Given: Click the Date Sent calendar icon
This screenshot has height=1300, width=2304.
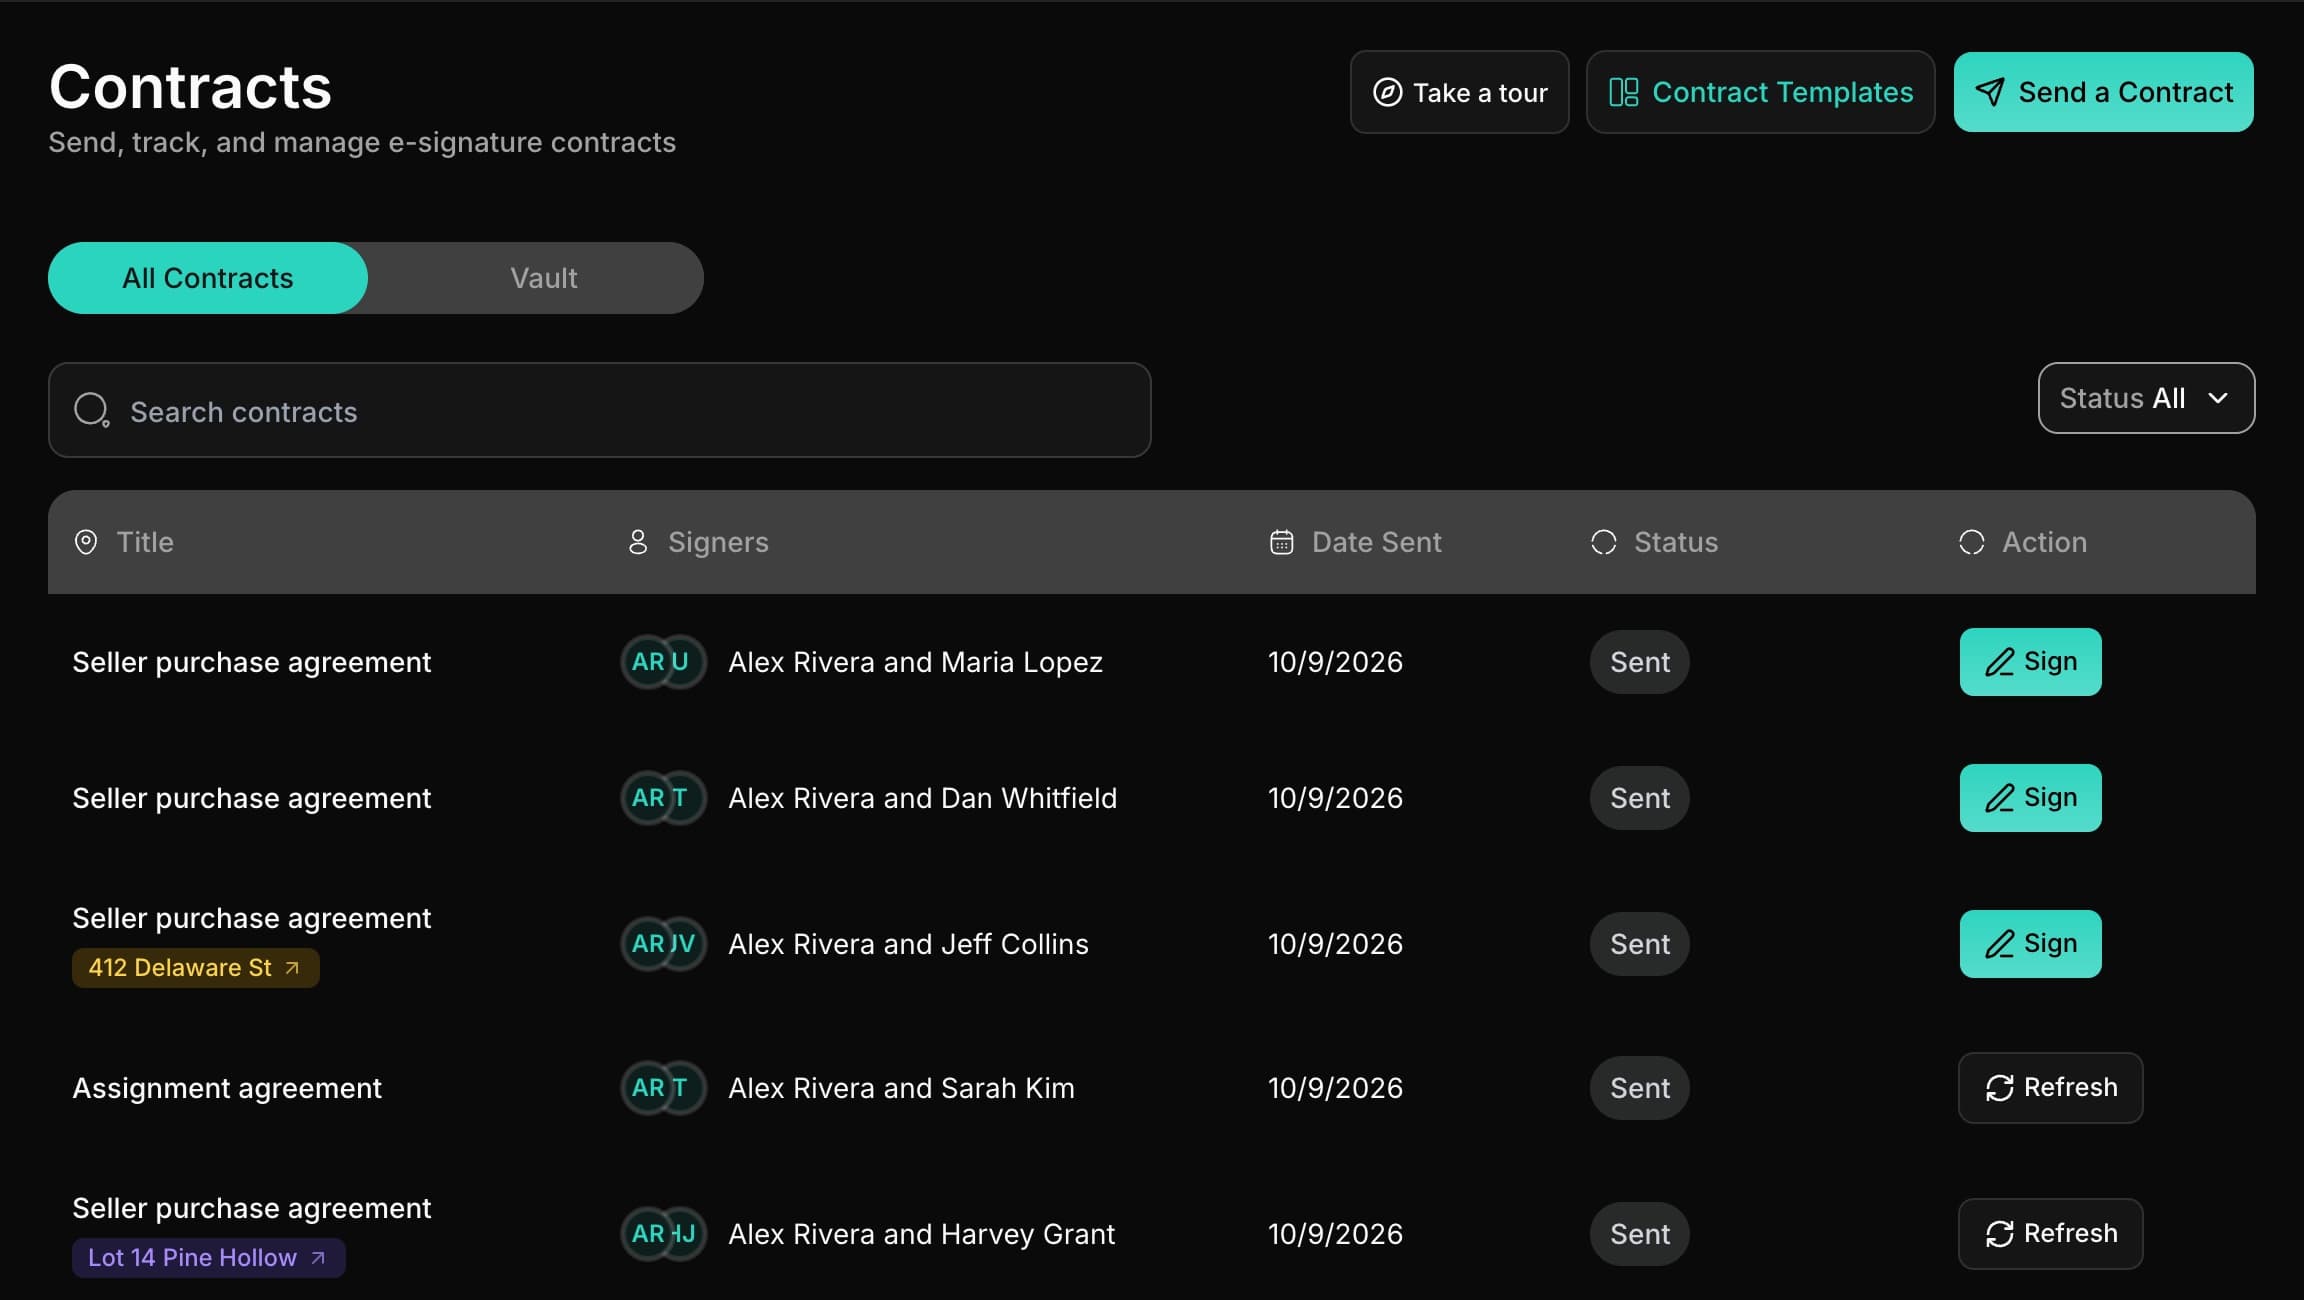Looking at the screenshot, I should [x=1282, y=542].
